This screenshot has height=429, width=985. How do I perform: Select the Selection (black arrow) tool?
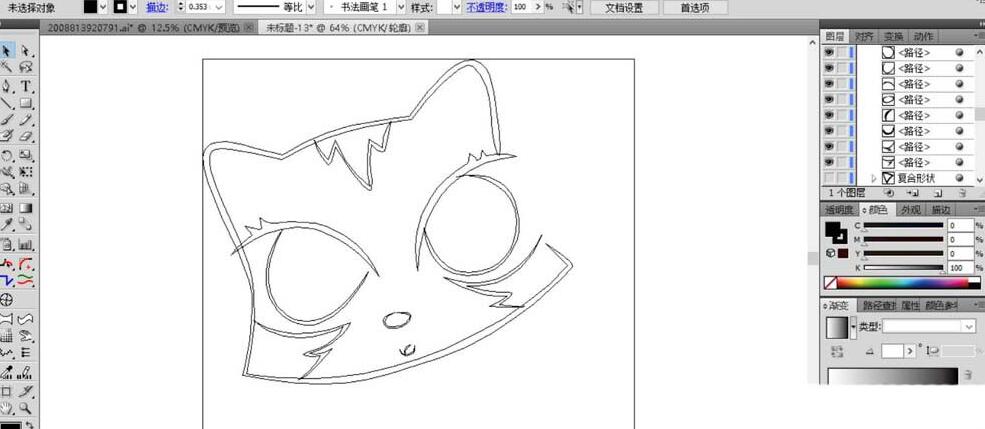click(x=7, y=51)
